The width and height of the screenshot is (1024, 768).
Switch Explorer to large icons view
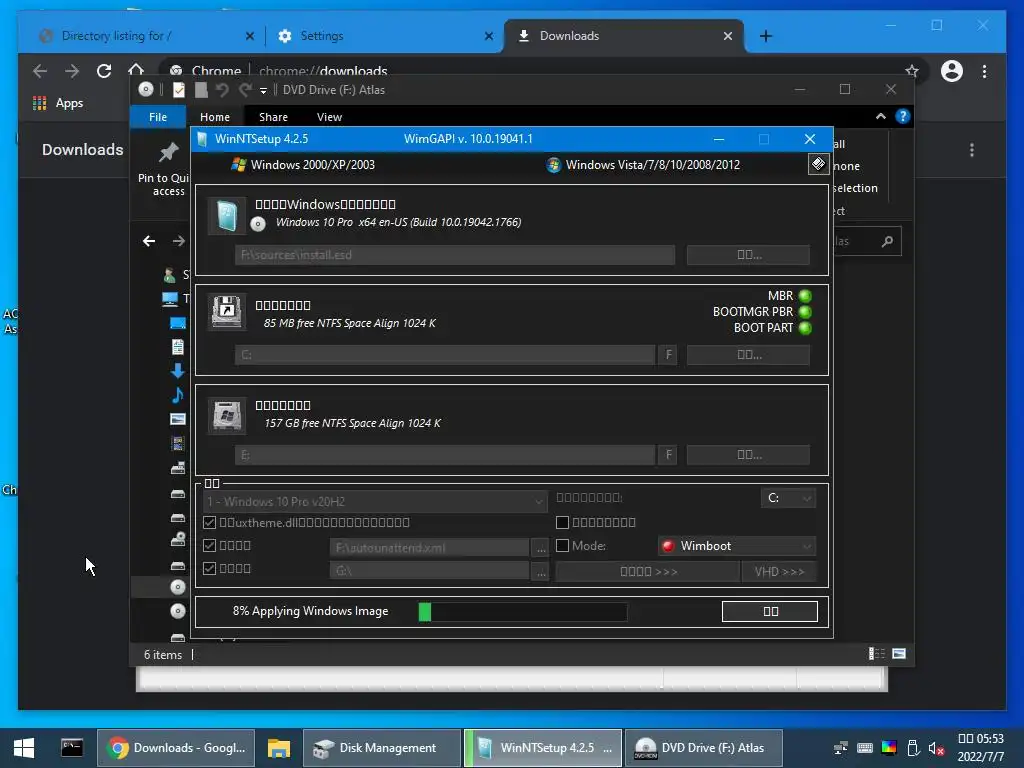[899, 654]
